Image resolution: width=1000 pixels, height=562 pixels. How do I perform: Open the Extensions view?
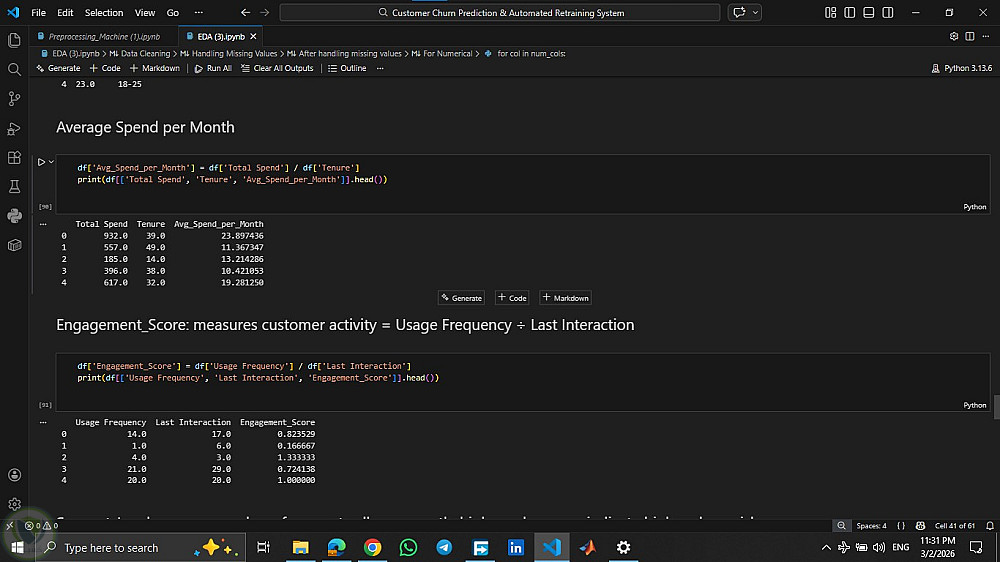pos(14,157)
